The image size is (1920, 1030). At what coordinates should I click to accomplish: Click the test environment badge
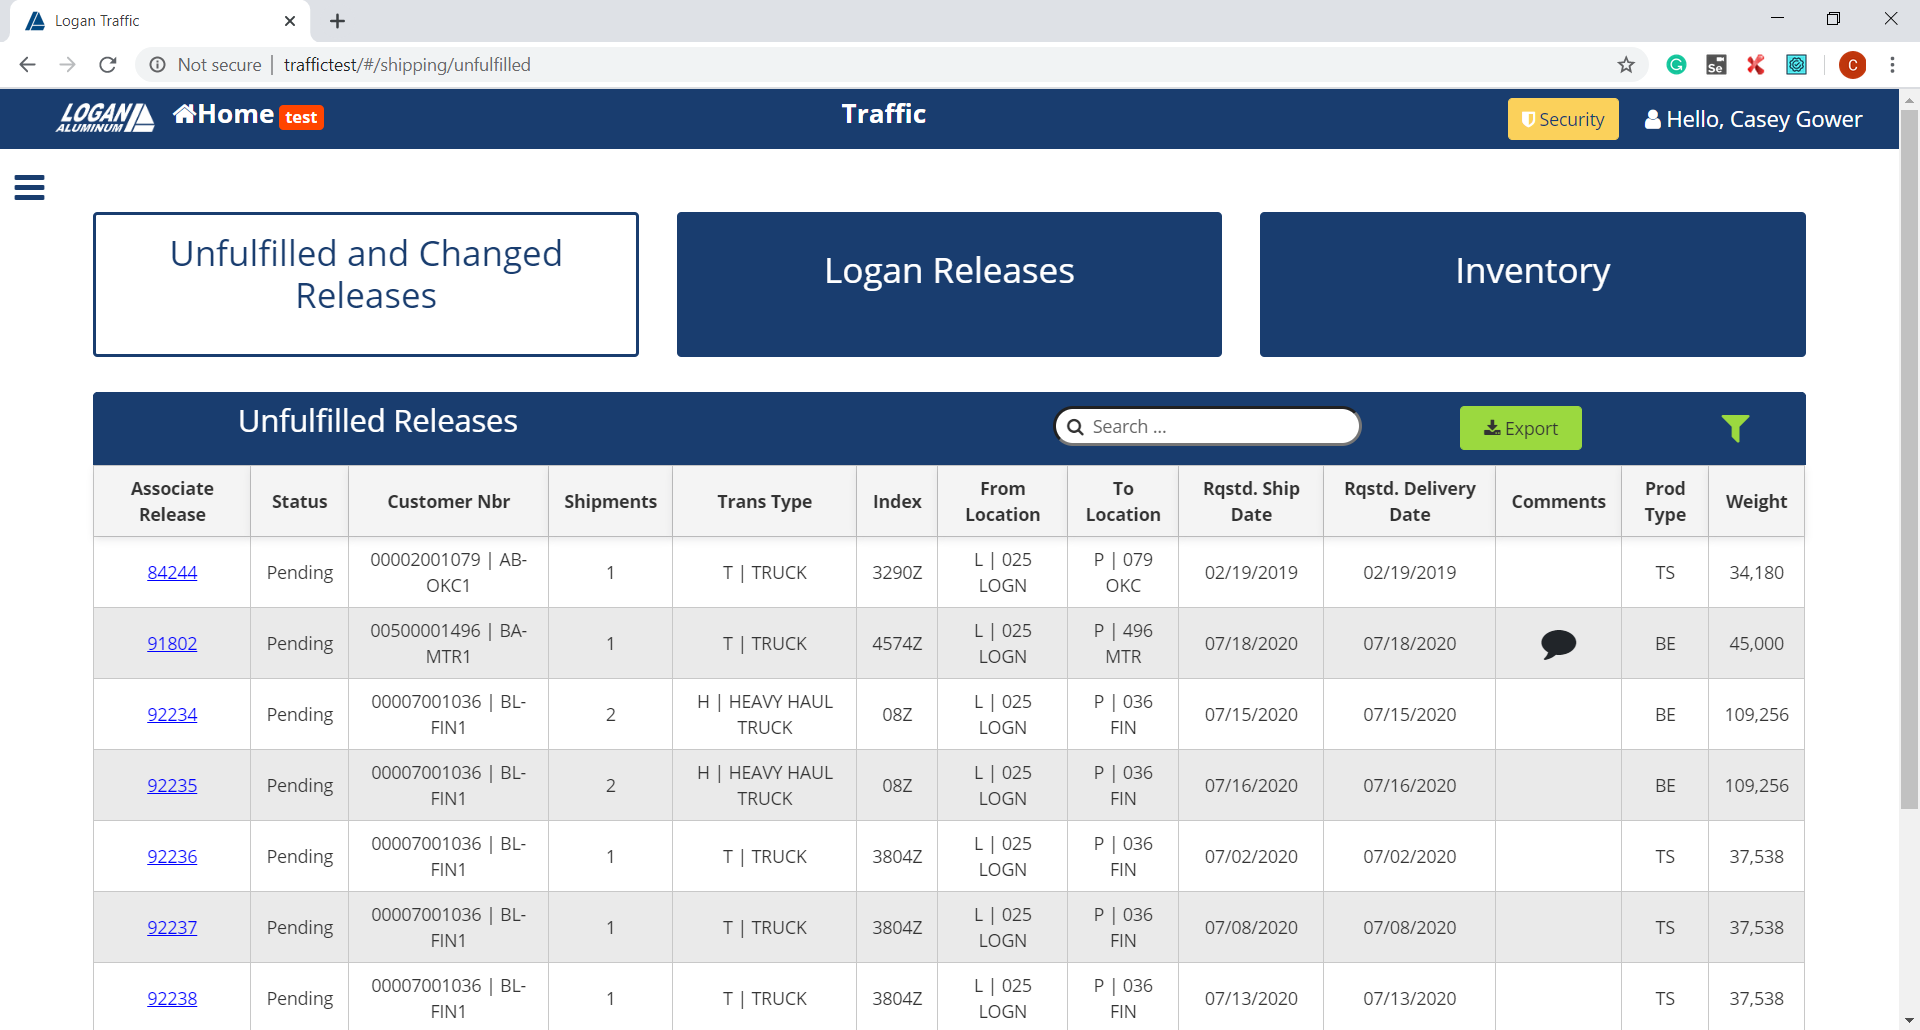coord(301,118)
